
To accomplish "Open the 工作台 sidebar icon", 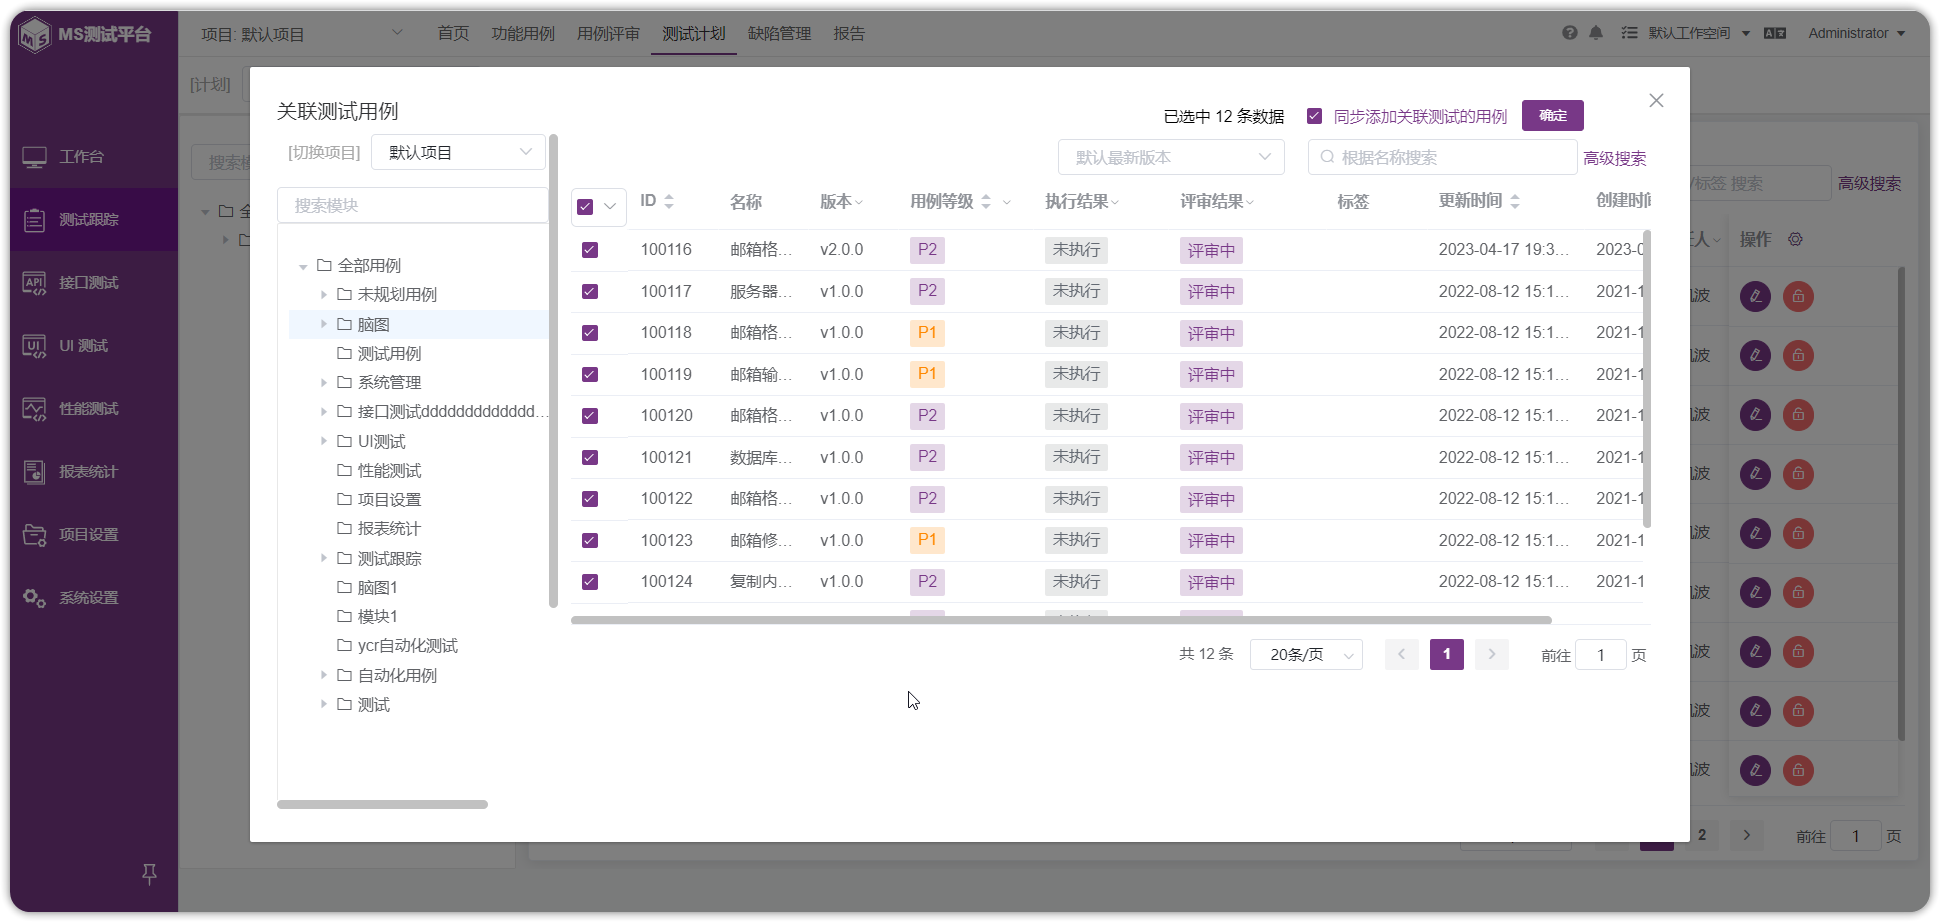I will (35, 157).
